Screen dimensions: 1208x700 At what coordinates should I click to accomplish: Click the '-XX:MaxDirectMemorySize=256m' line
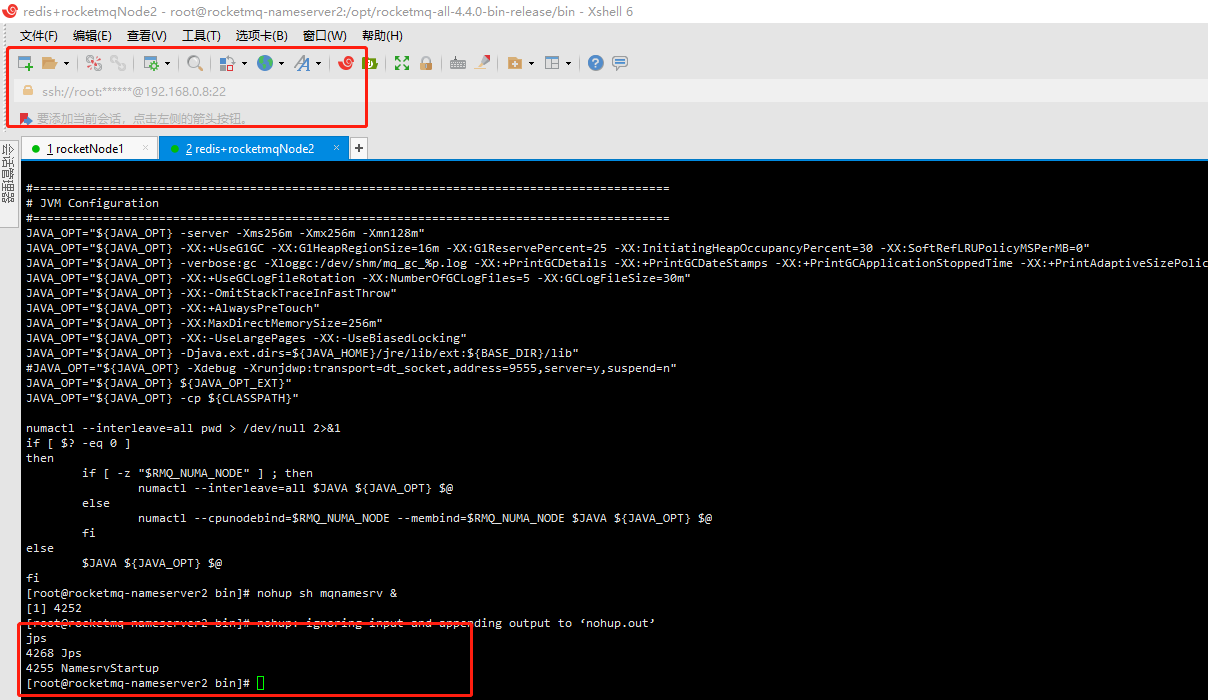[x=204, y=323]
